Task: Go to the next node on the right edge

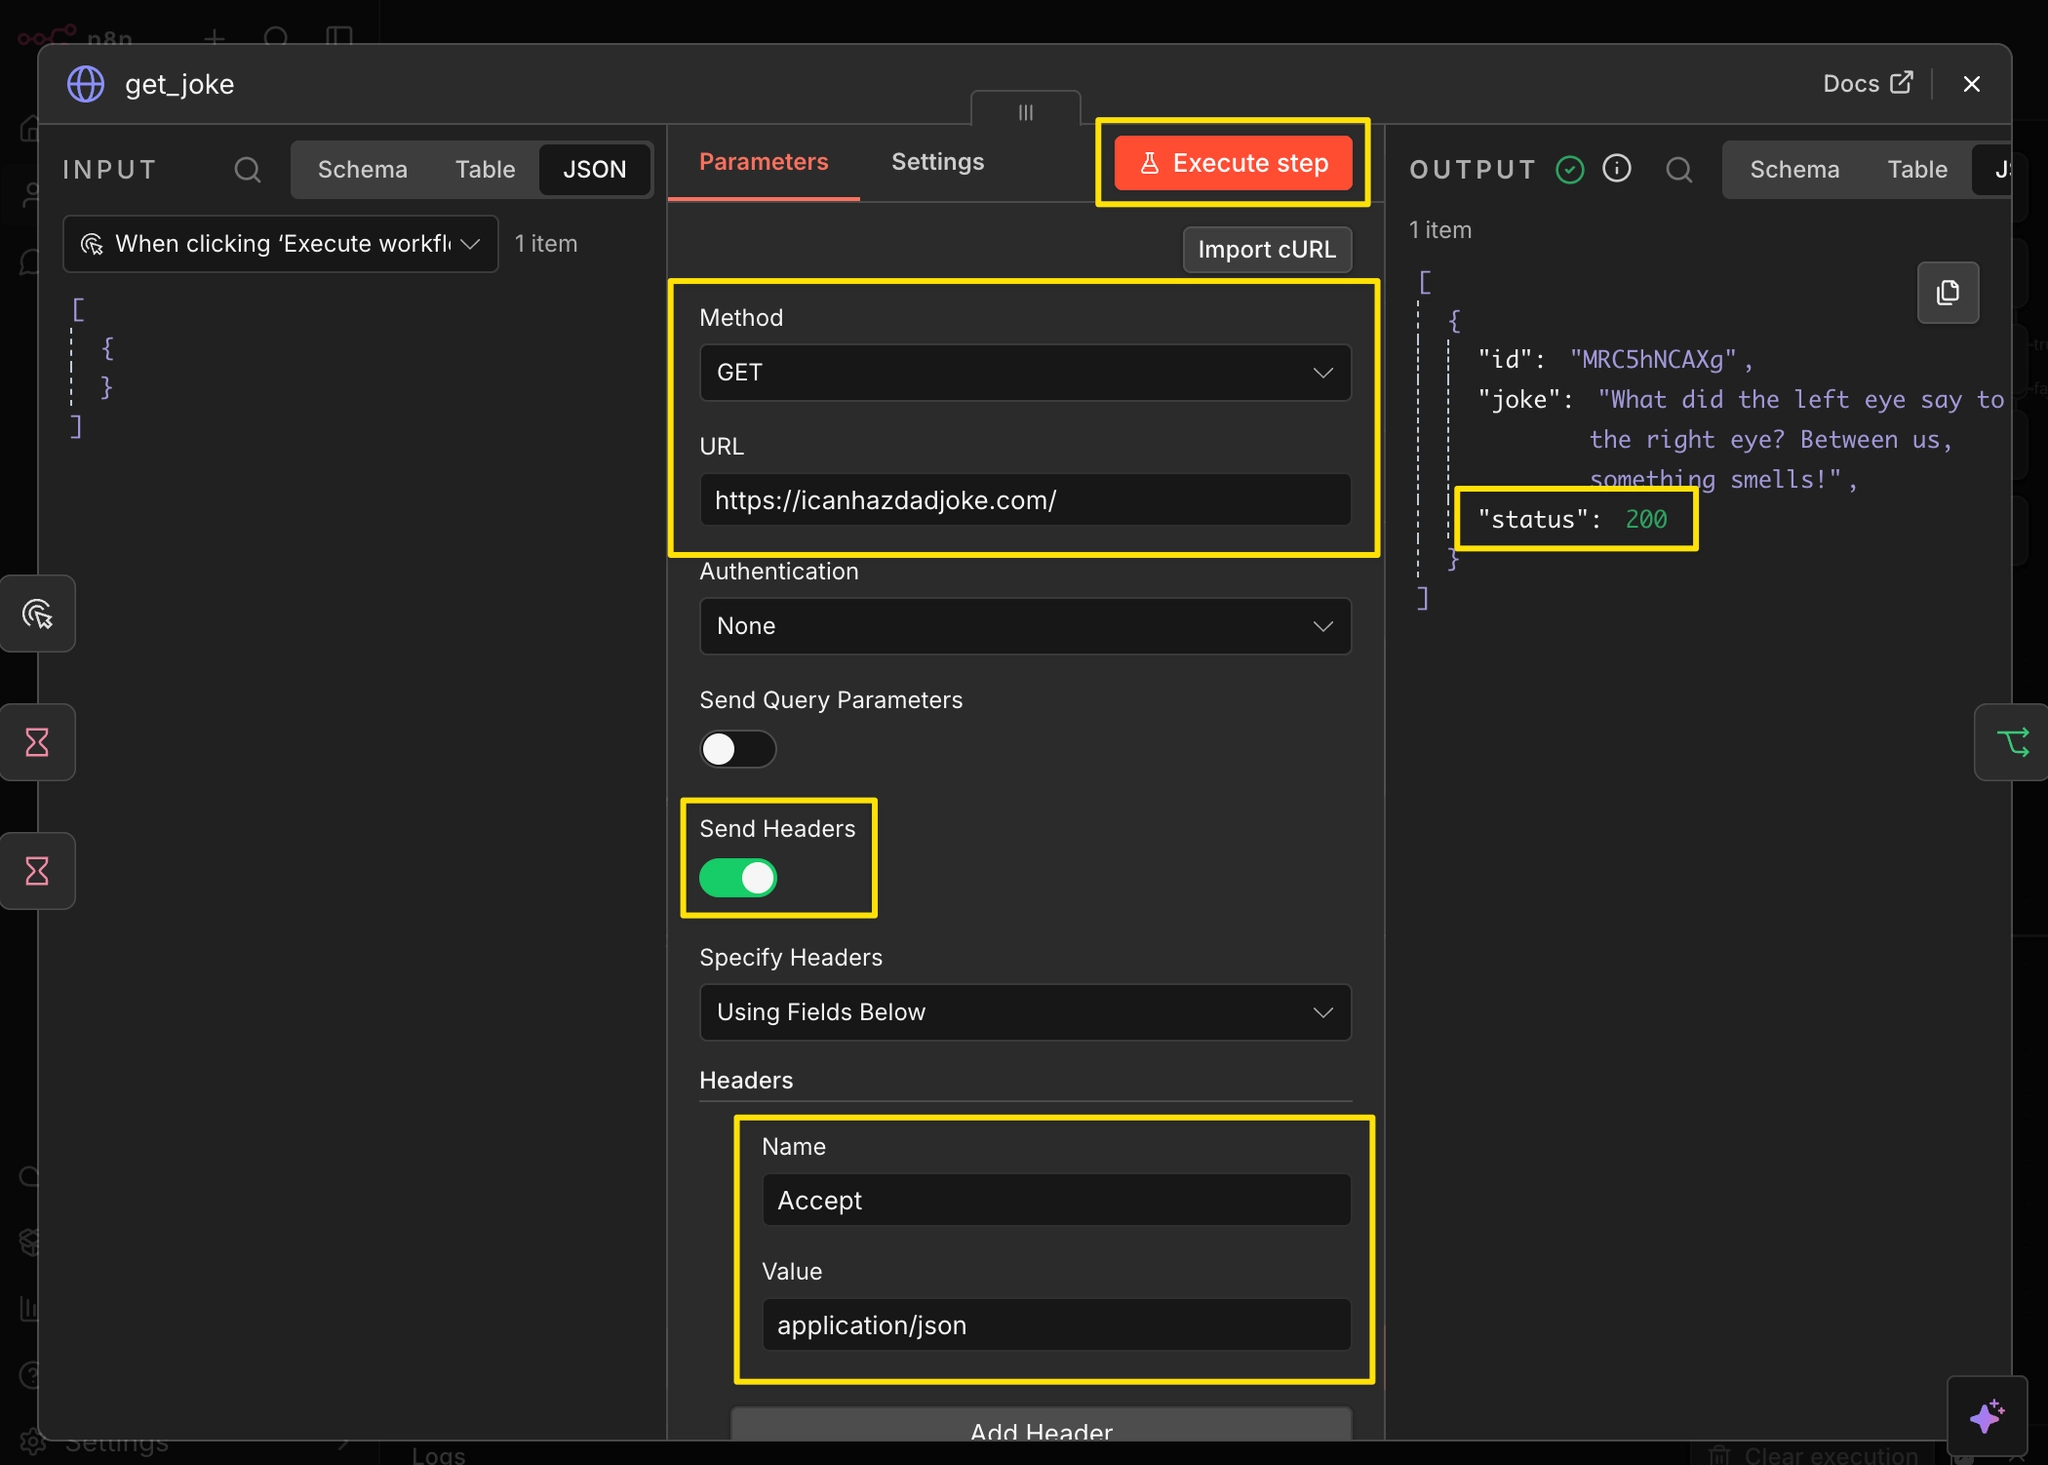Action: [2012, 742]
